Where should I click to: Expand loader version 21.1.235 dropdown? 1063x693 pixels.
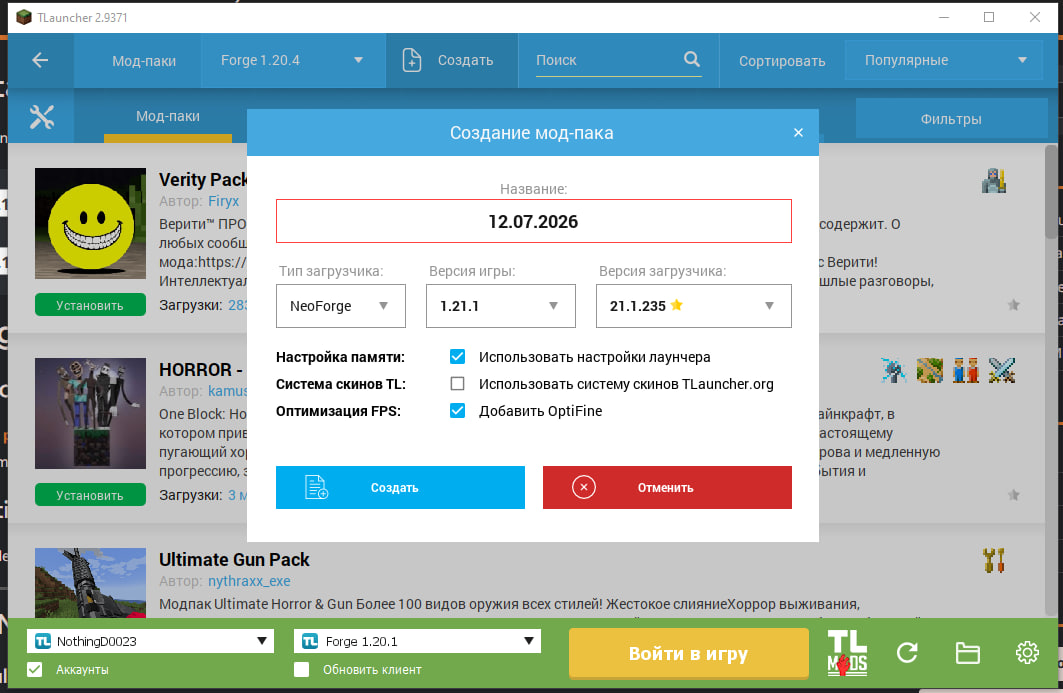(694, 306)
